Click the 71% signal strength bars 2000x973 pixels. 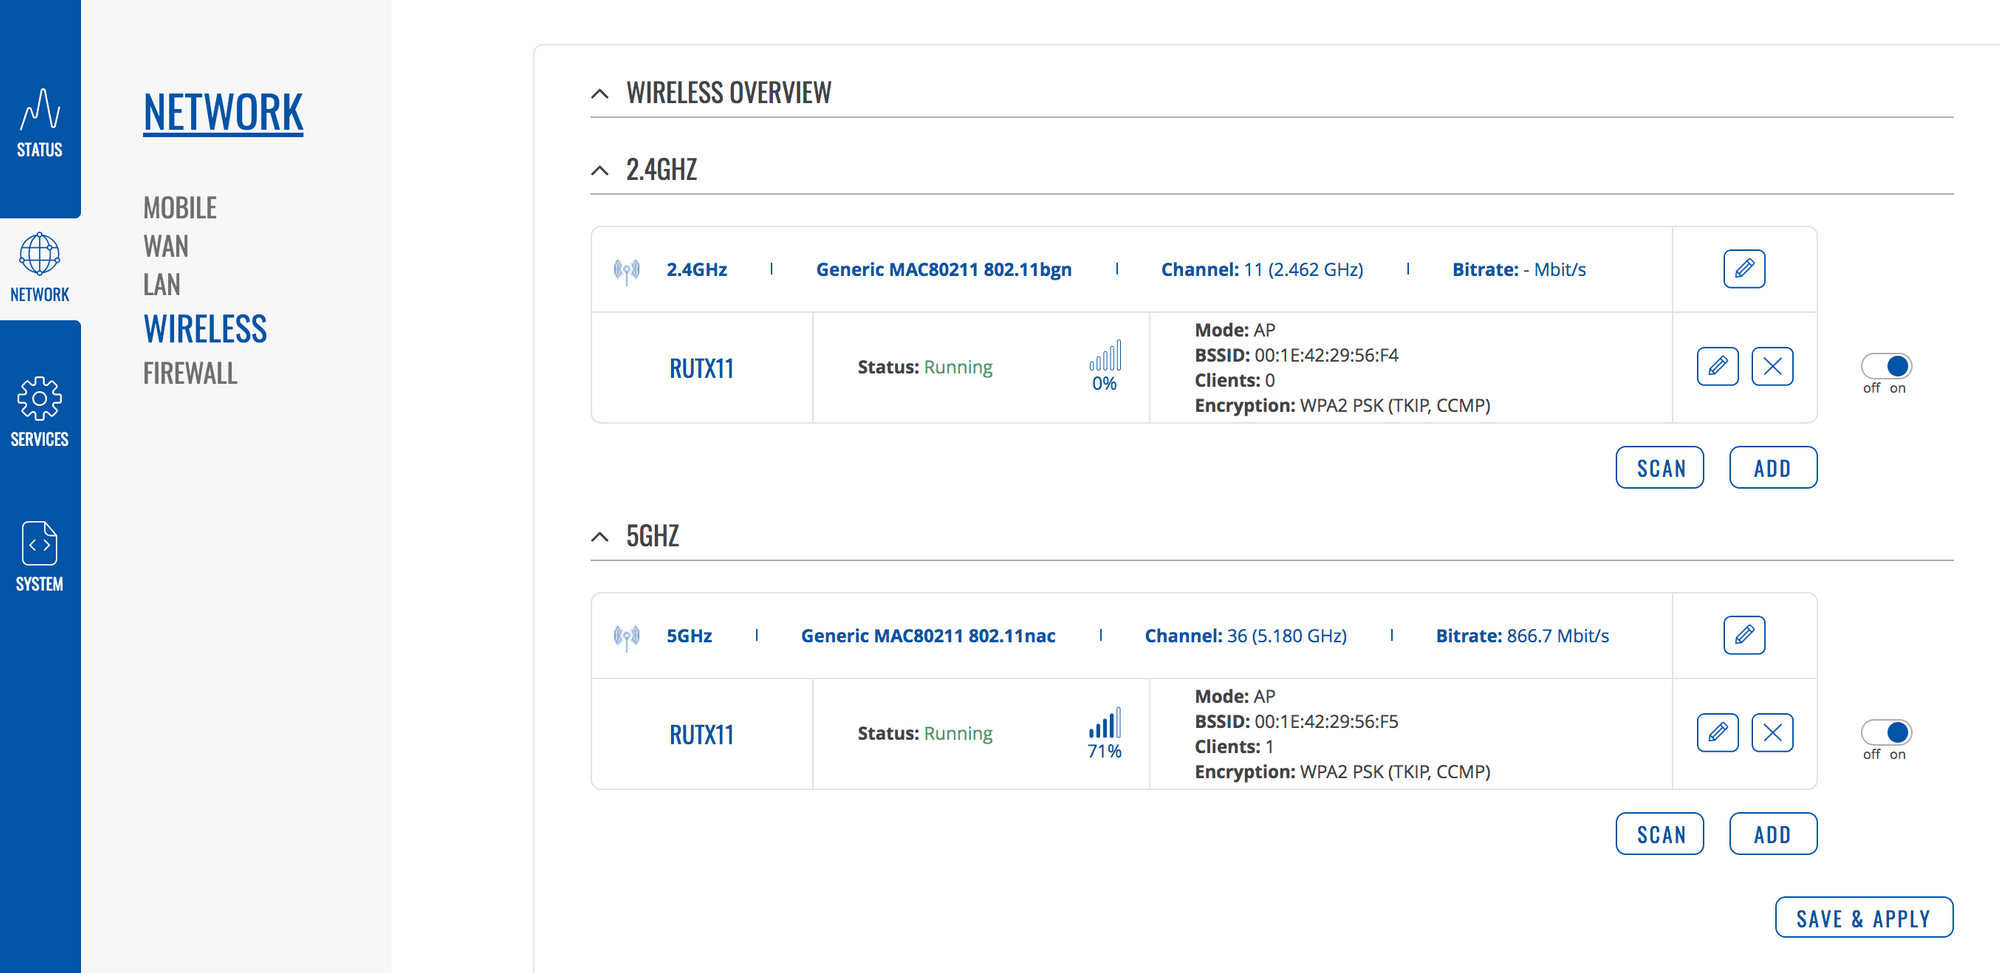click(1105, 723)
